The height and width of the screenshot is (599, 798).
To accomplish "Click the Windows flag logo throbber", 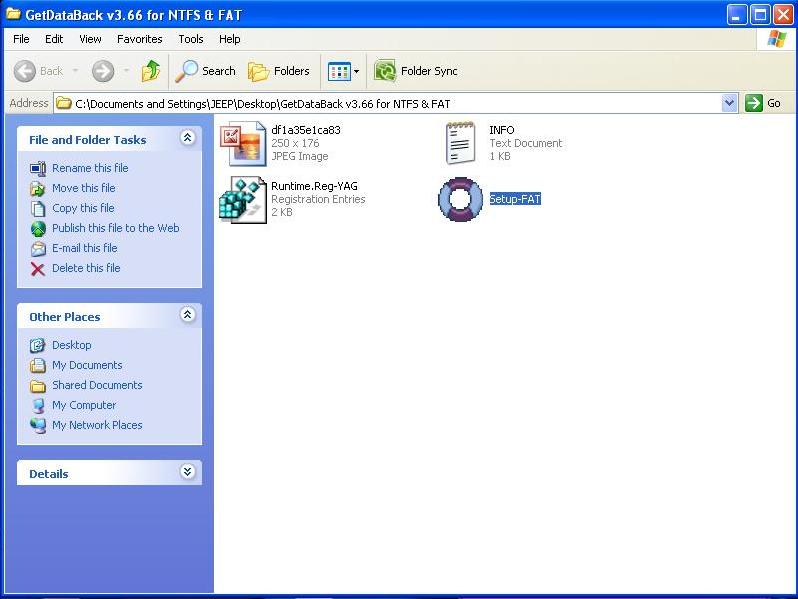I will pos(776,39).
